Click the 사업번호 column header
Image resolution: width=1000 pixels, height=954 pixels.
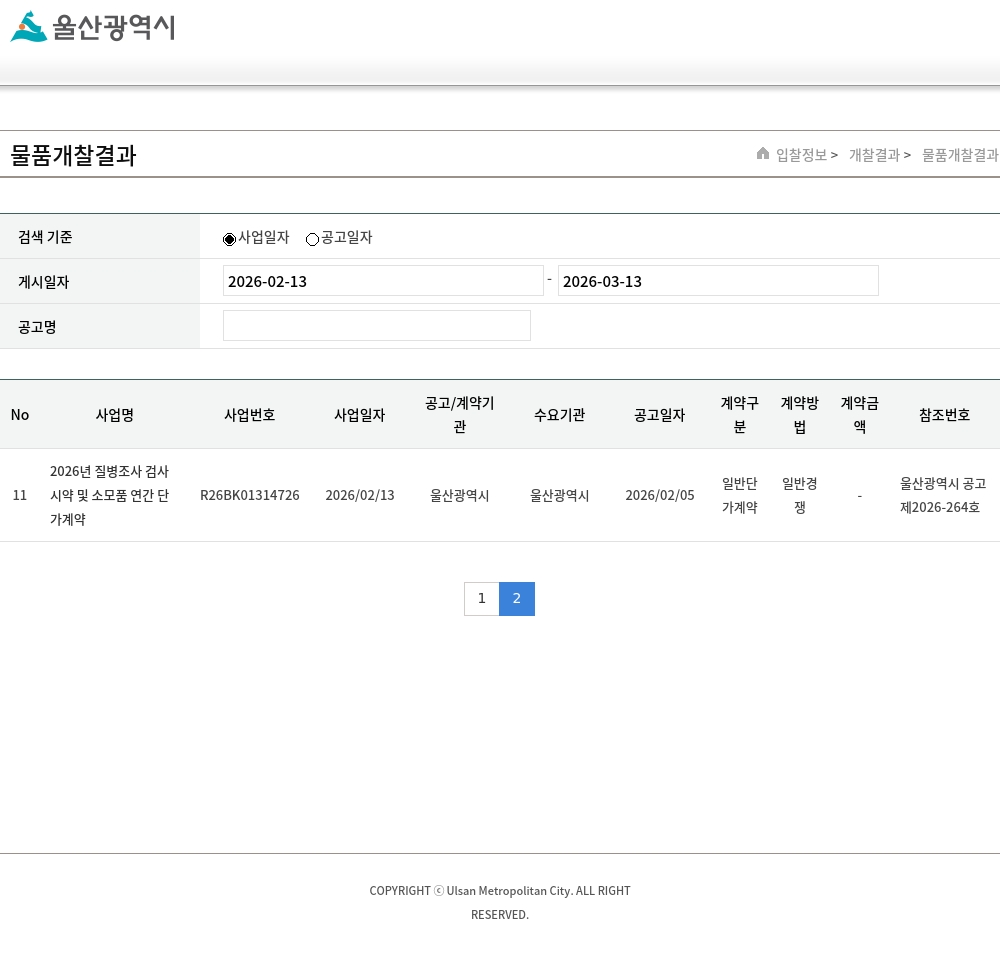coord(249,415)
